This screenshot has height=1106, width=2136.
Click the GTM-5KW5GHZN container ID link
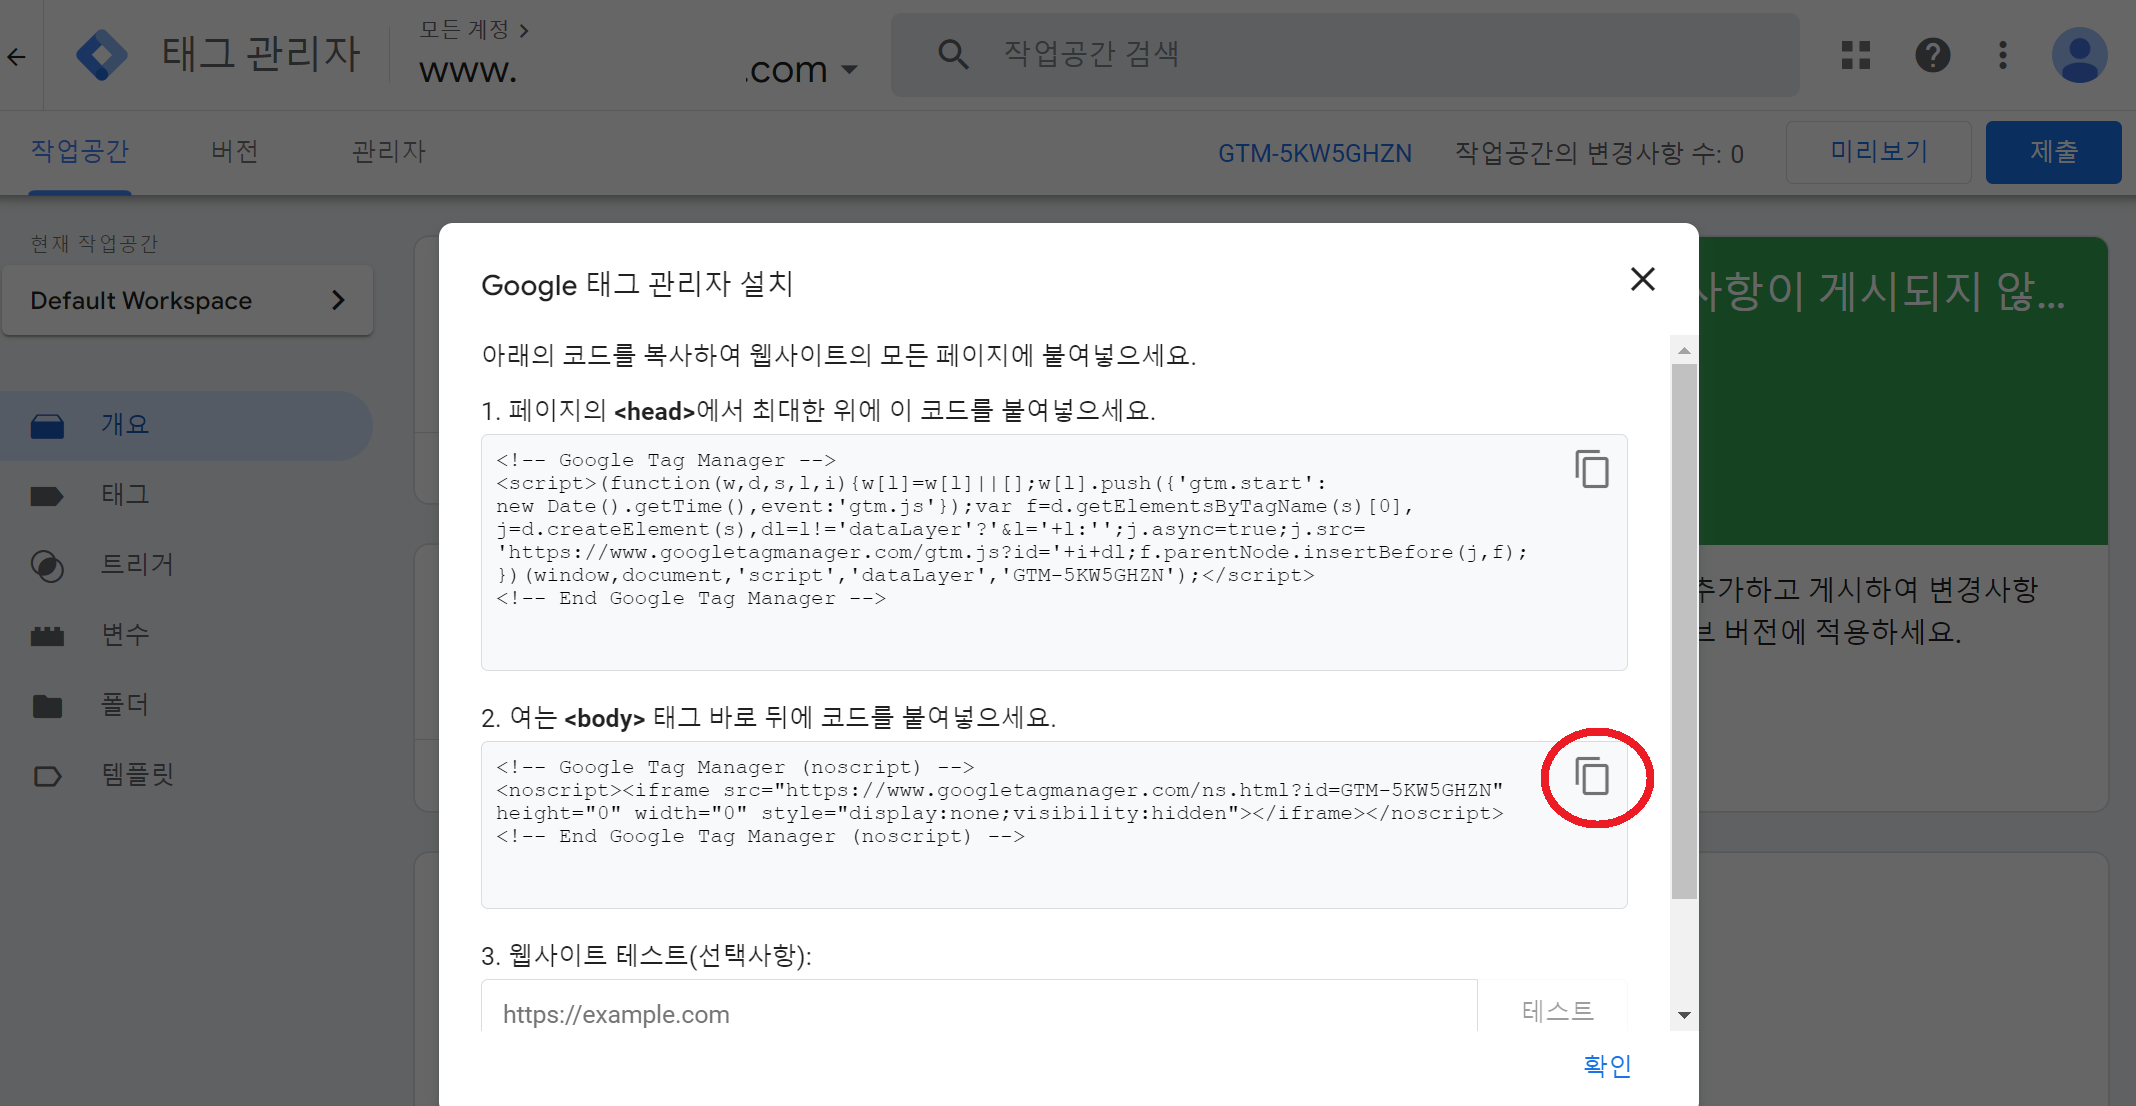(x=1314, y=153)
